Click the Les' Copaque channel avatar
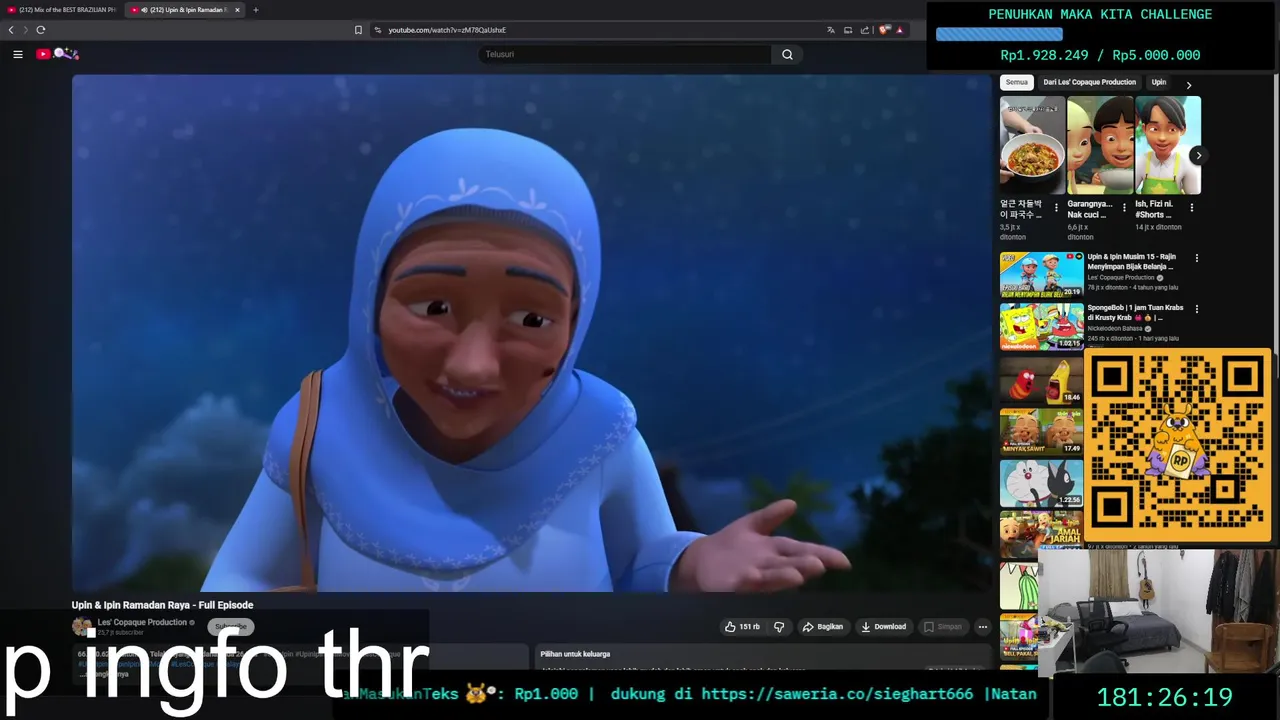1280x720 pixels. click(x=81, y=627)
